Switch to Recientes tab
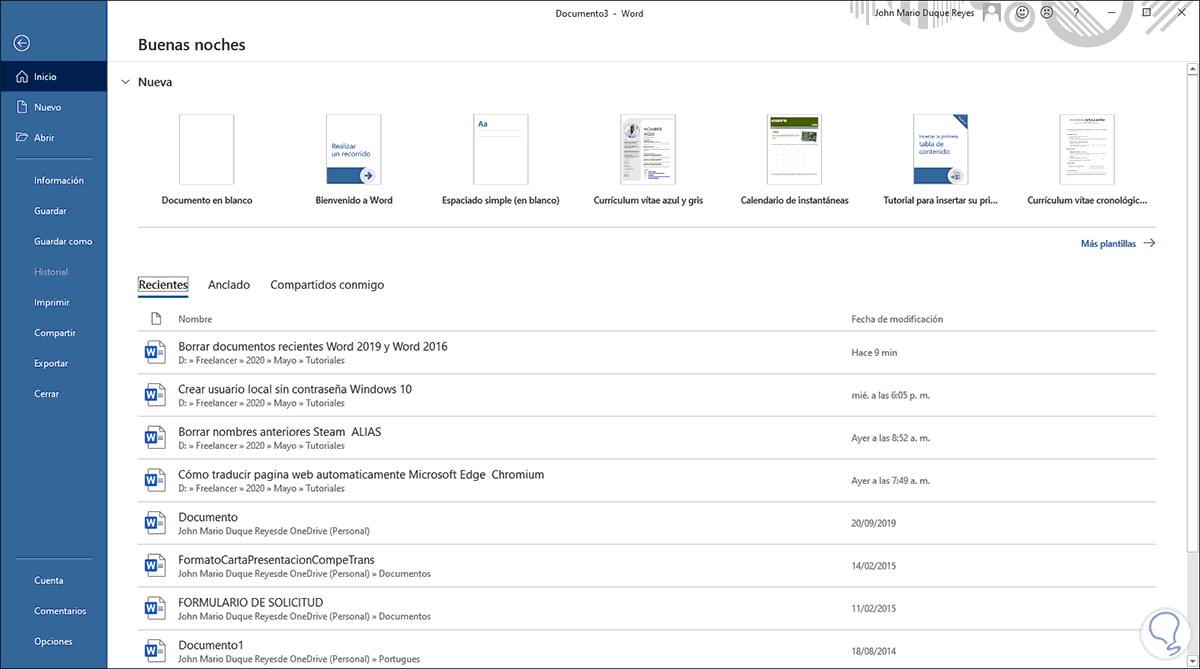 (163, 285)
